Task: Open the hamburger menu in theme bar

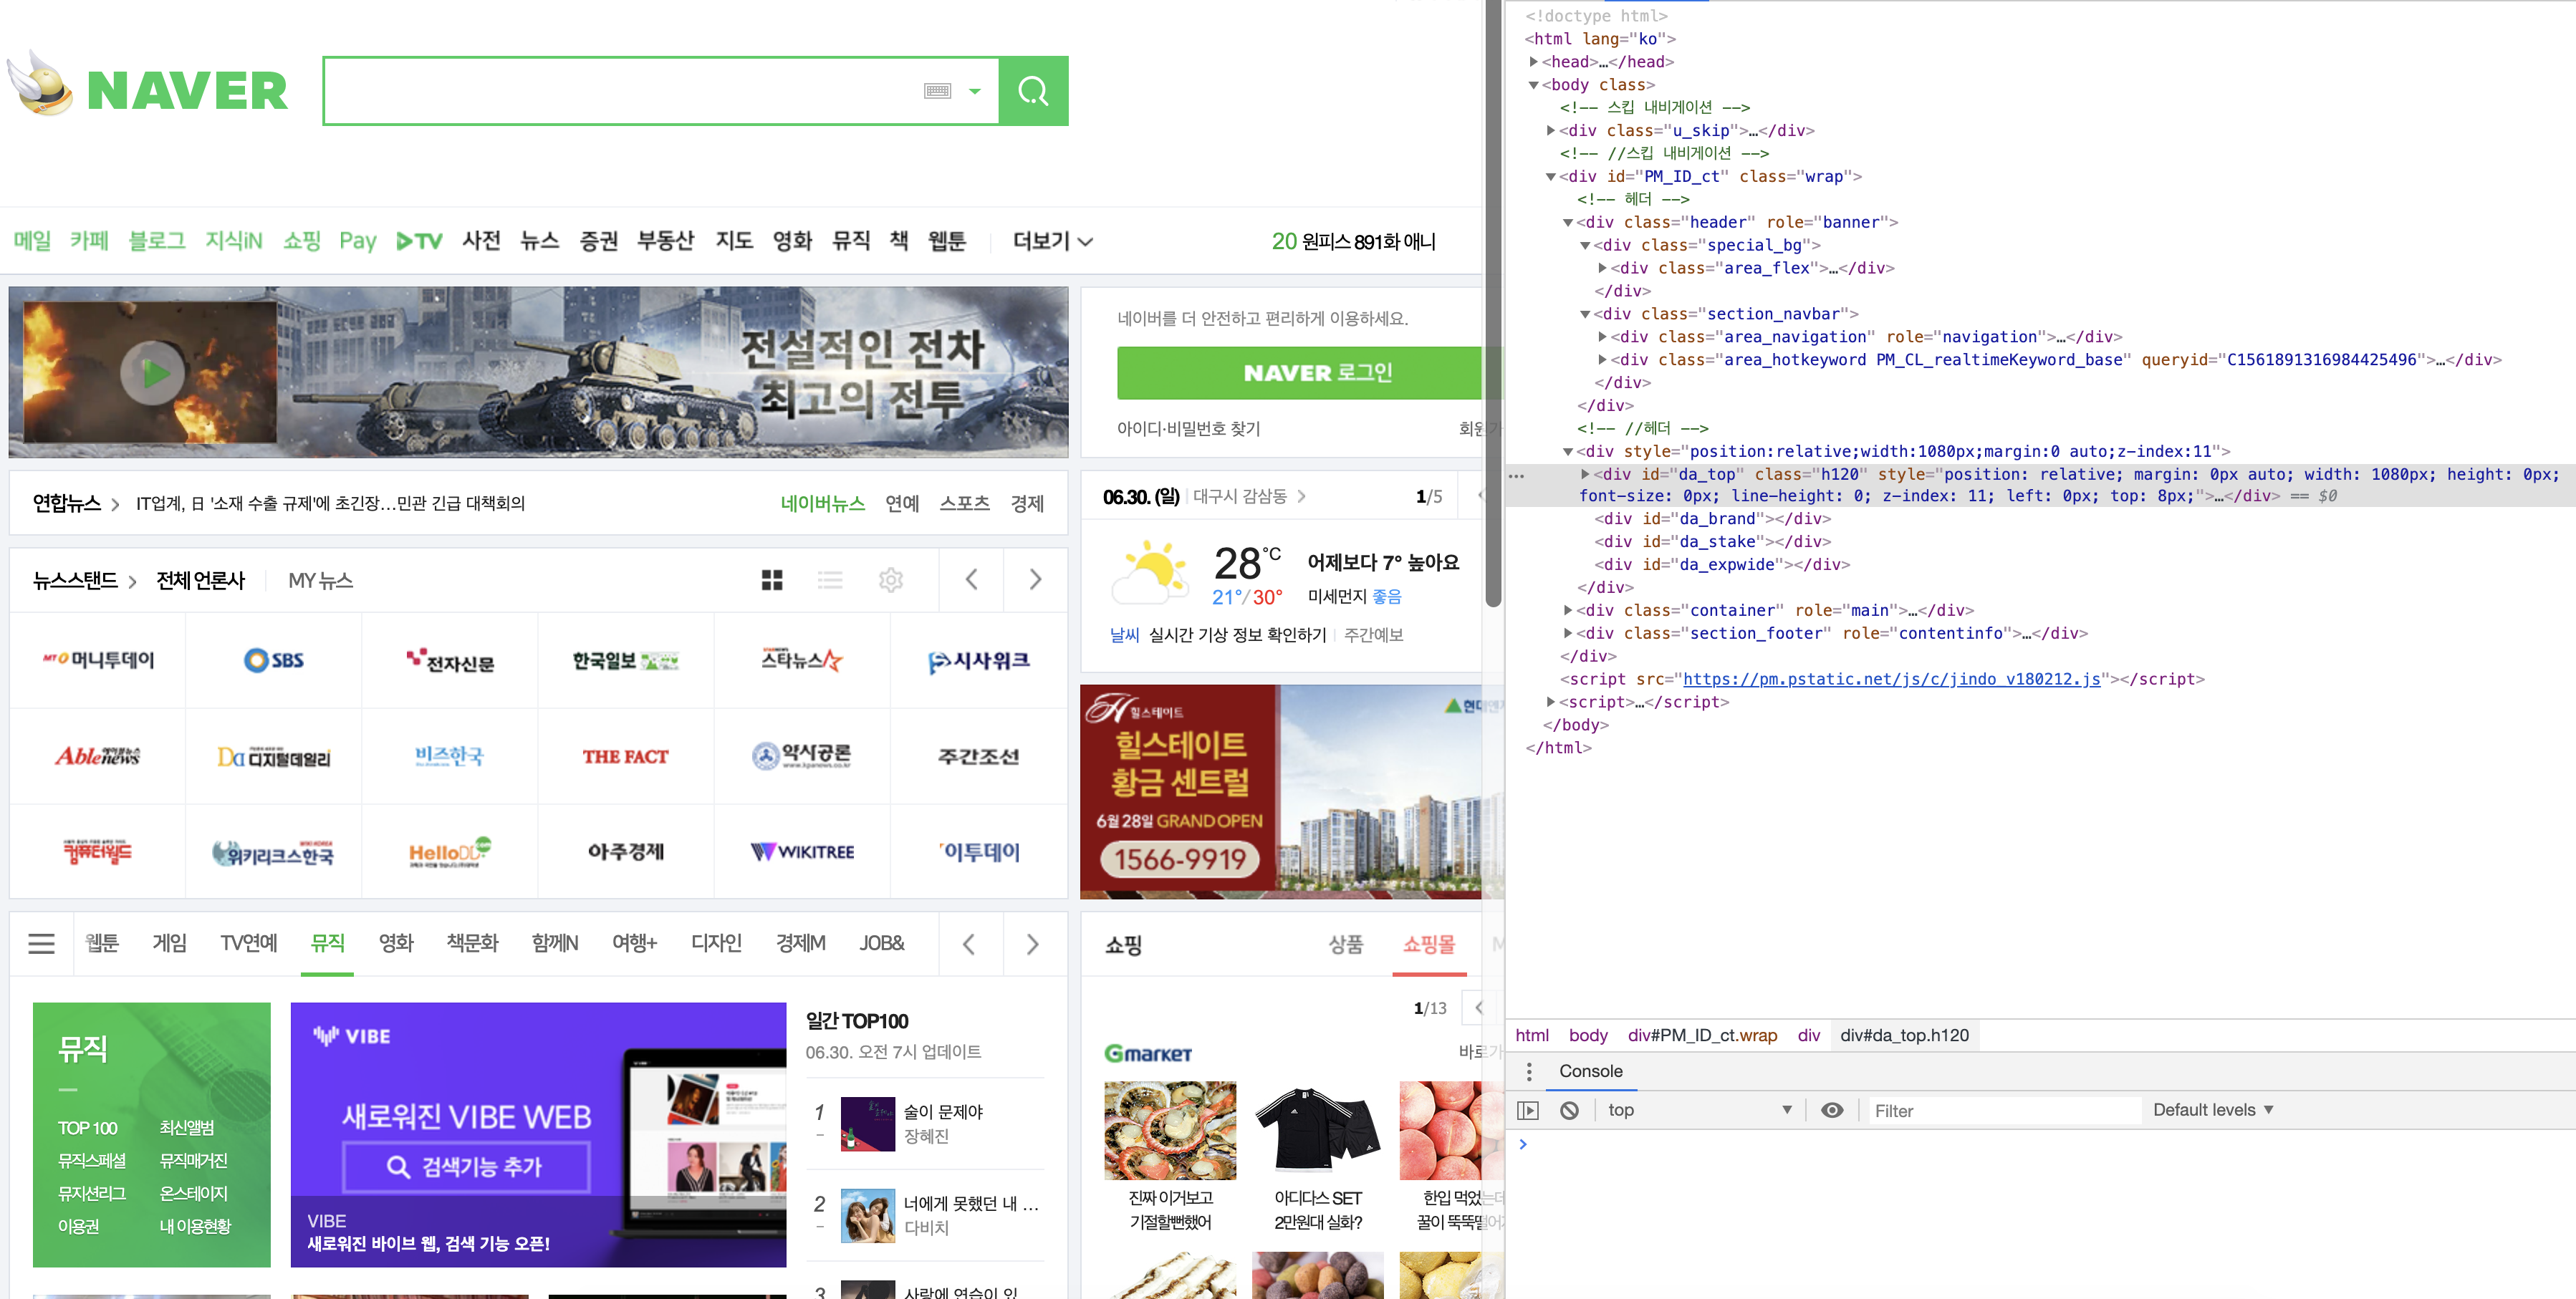Action: click(x=41, y=943)
